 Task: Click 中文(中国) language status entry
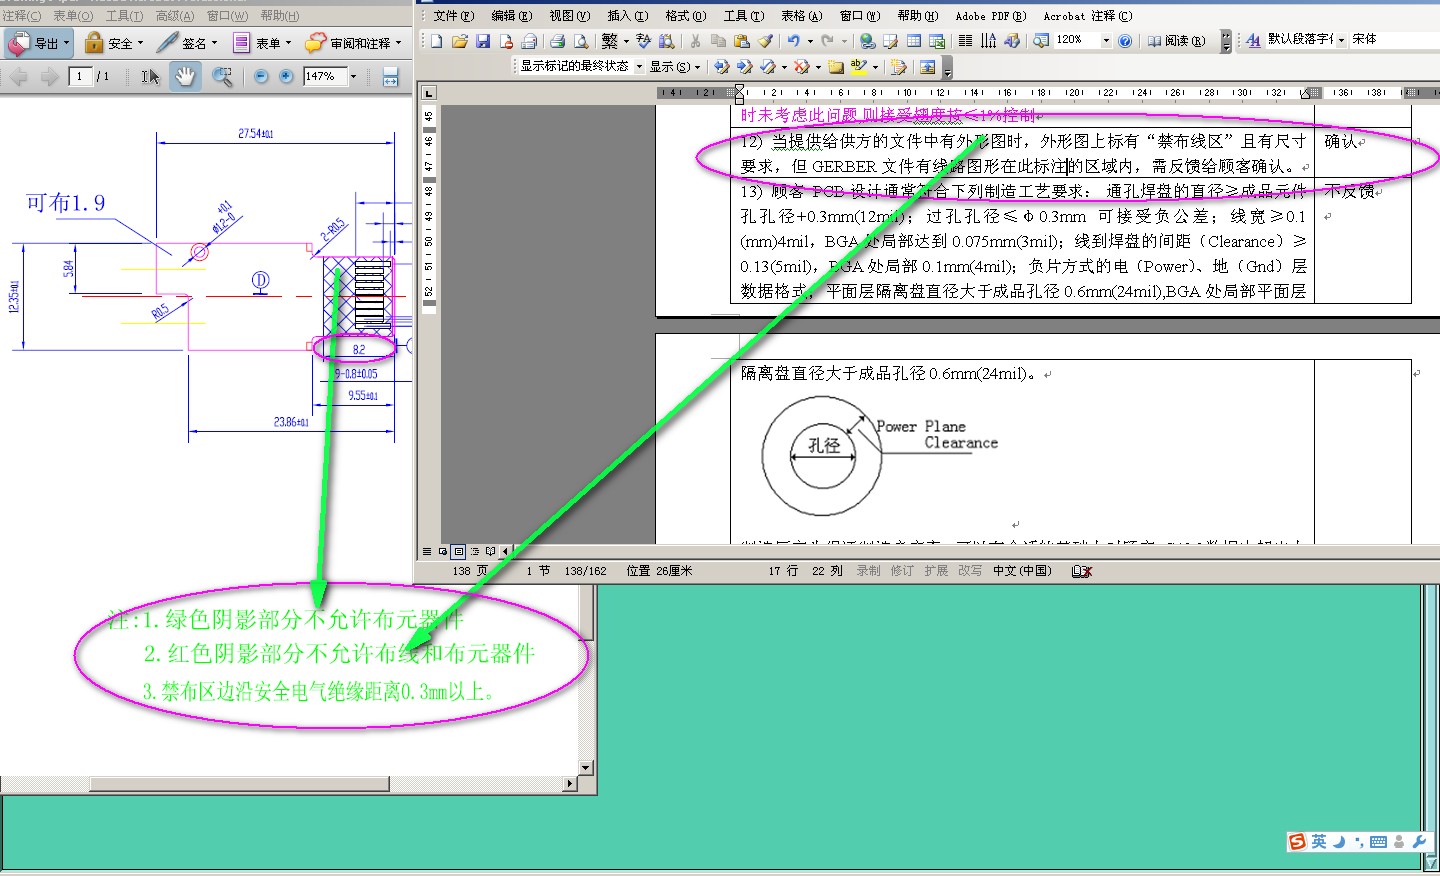coord(1022,571)
